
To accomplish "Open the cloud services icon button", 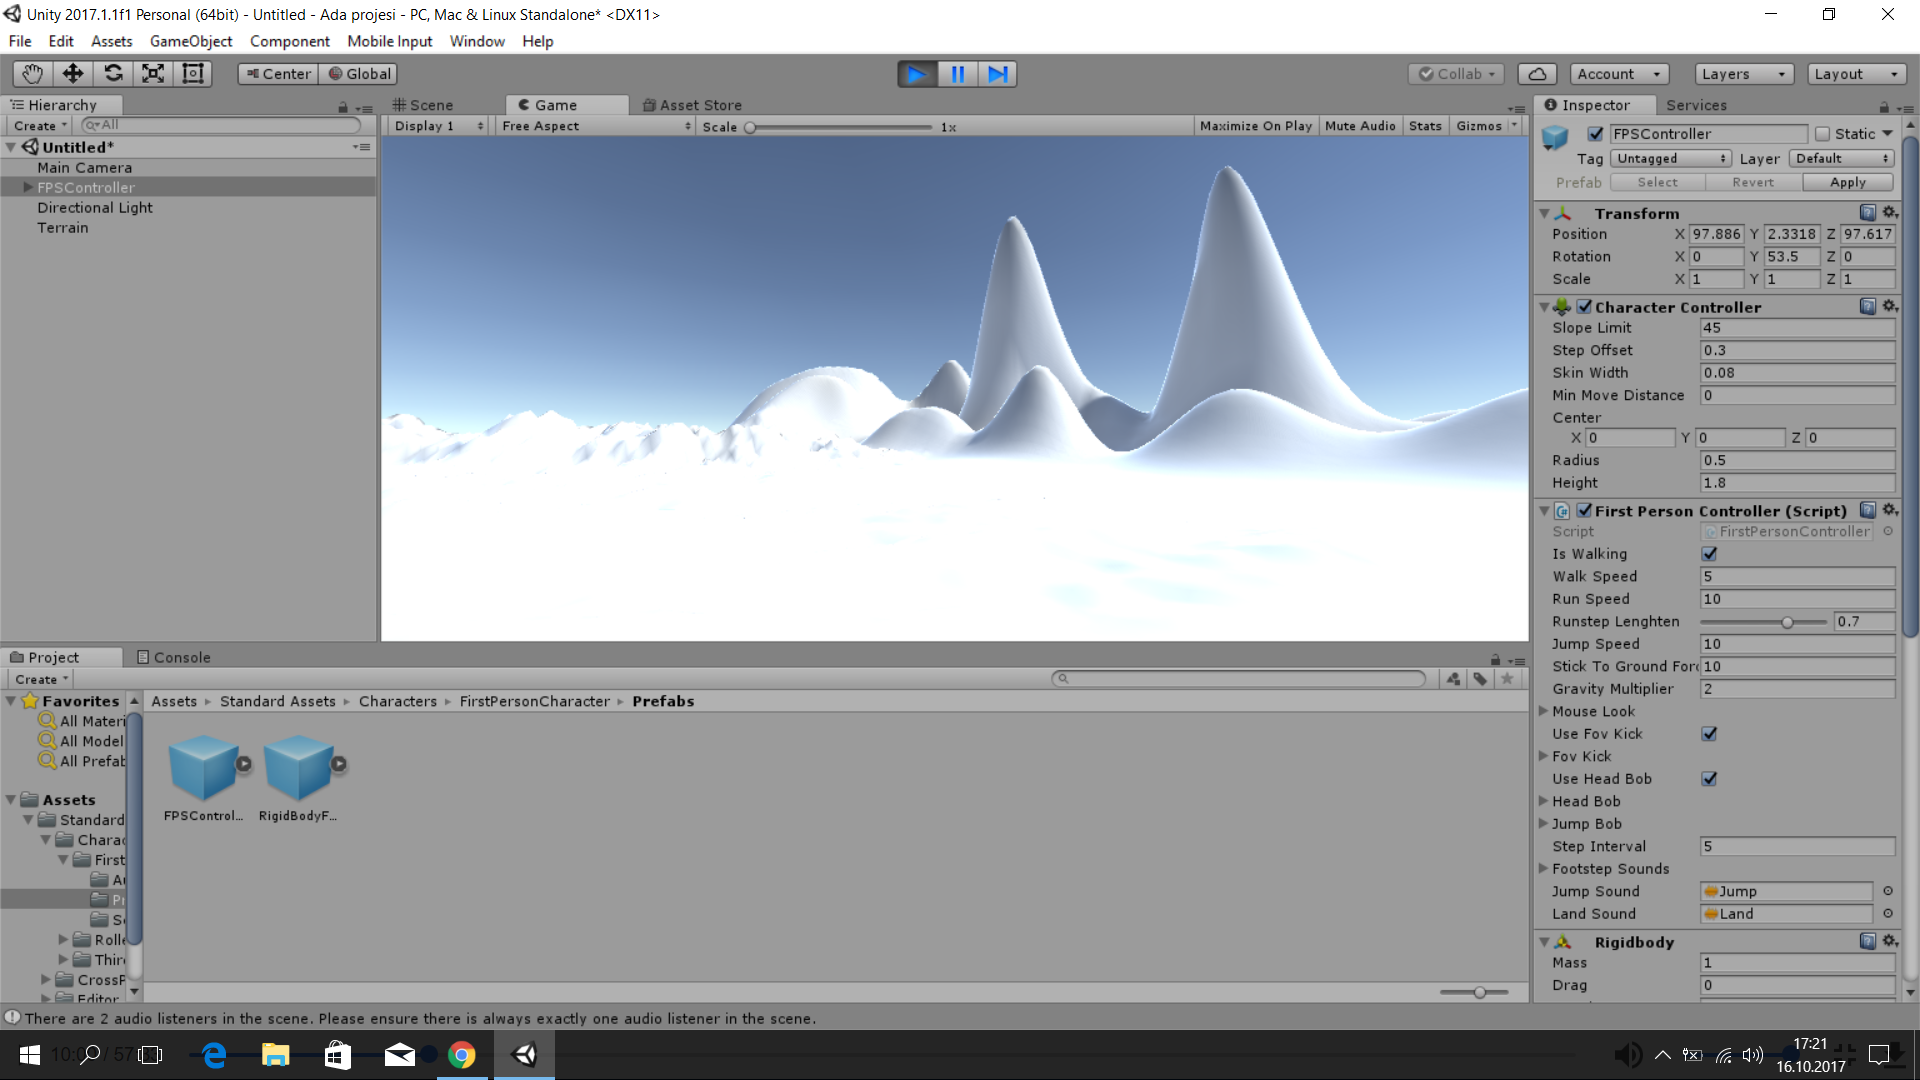I will pyautogui.click(x=1537, y=74).
